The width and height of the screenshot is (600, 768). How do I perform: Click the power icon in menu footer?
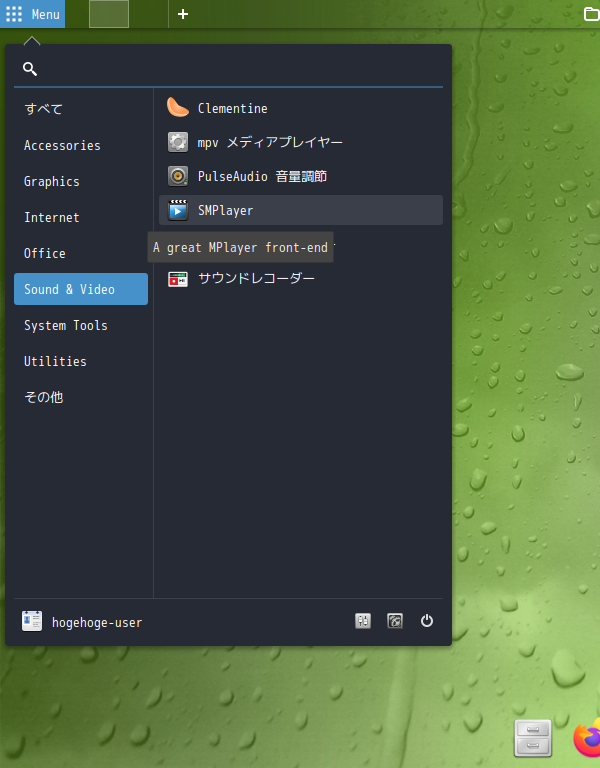coord(427,621)
